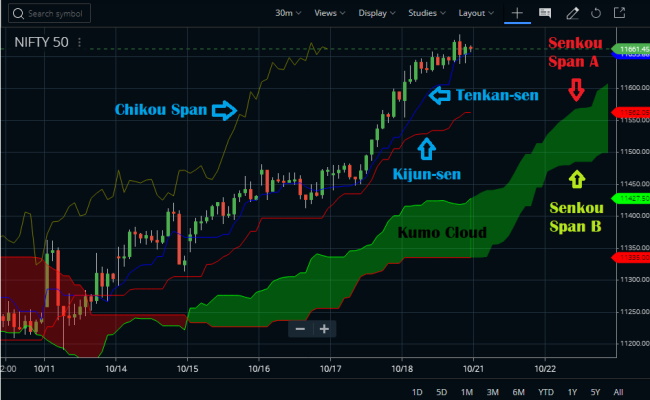Click the reset chart refresh icon
The height and width of the screenshot is (400, 650).
[598, 14]
